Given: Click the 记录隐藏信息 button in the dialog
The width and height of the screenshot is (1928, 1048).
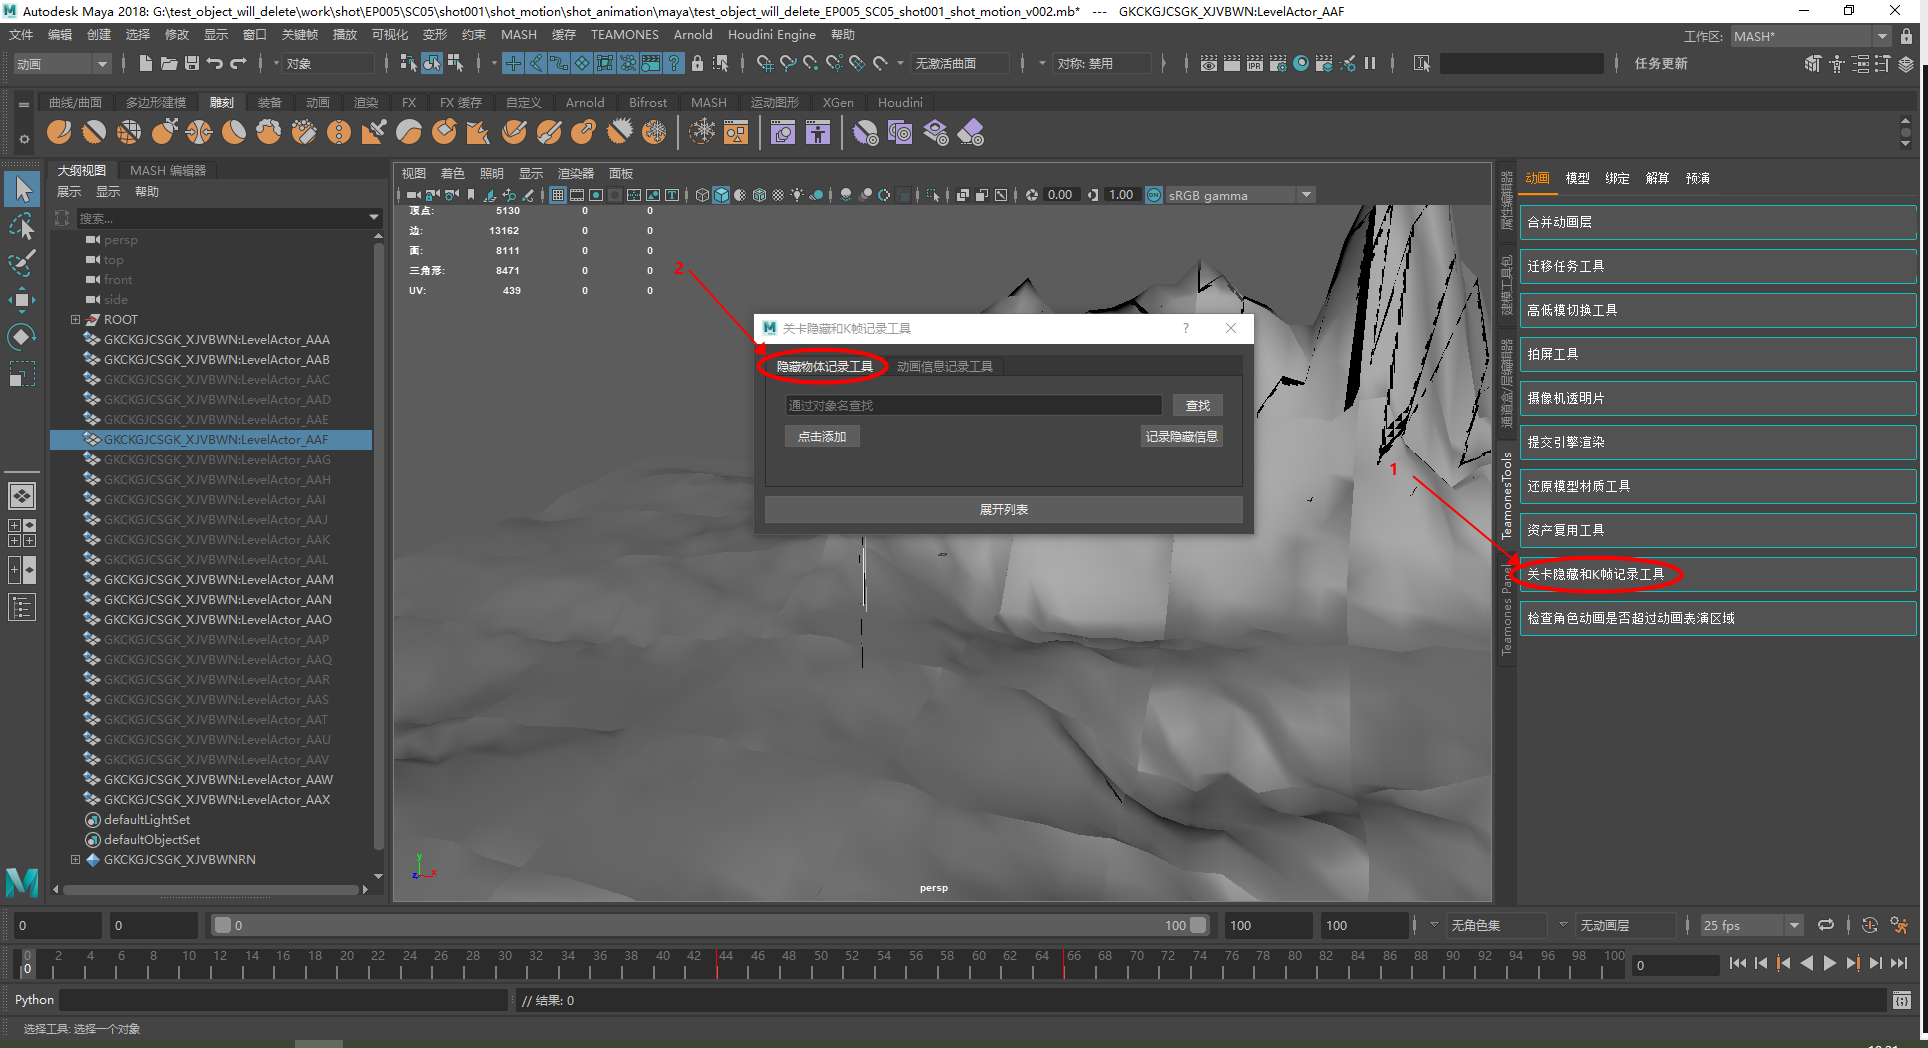Looking at the screenshot, I should tap(1181, 437).
